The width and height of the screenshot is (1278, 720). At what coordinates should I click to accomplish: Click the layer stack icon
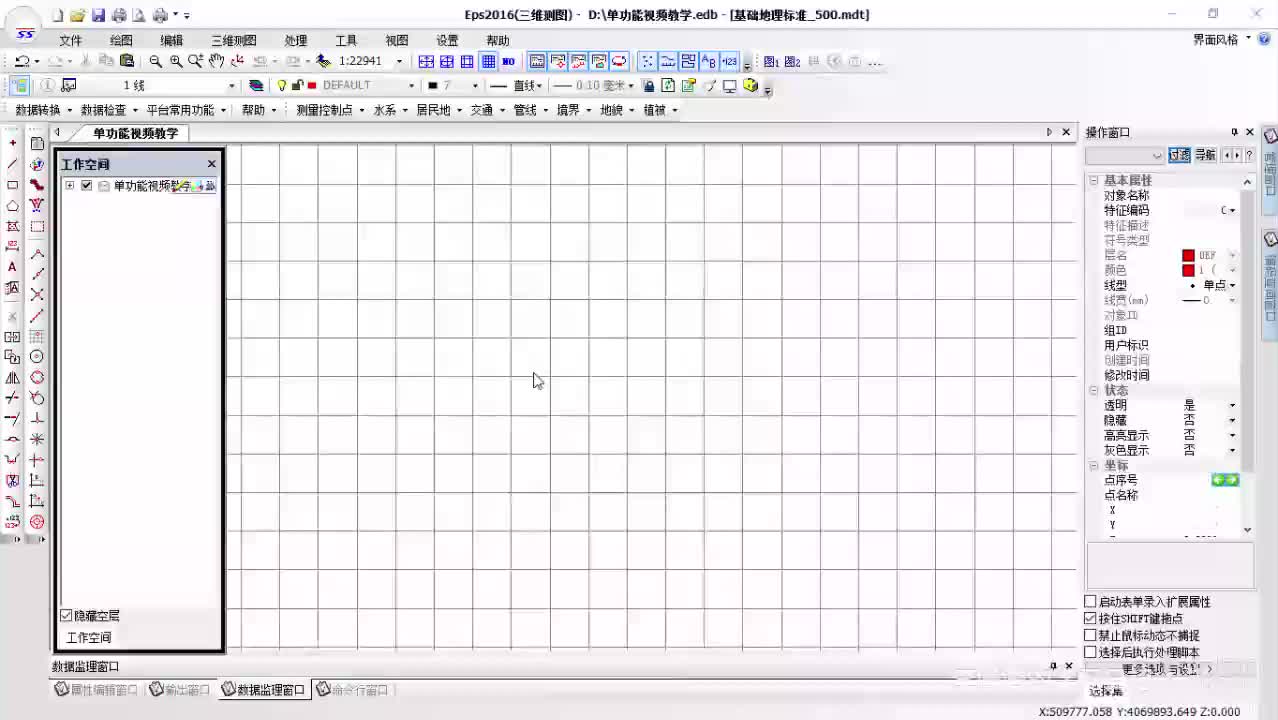(x=256, y=86)
